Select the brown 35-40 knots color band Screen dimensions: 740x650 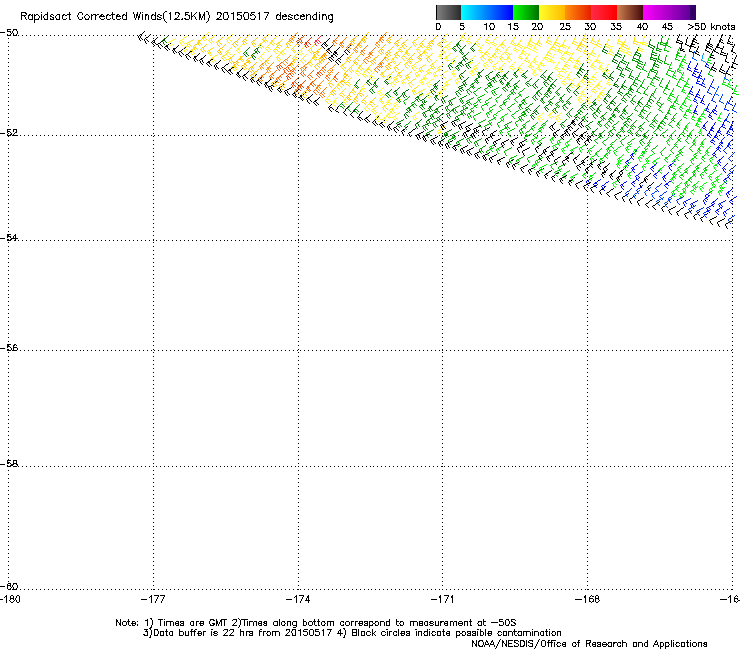[x=630, y=12]
